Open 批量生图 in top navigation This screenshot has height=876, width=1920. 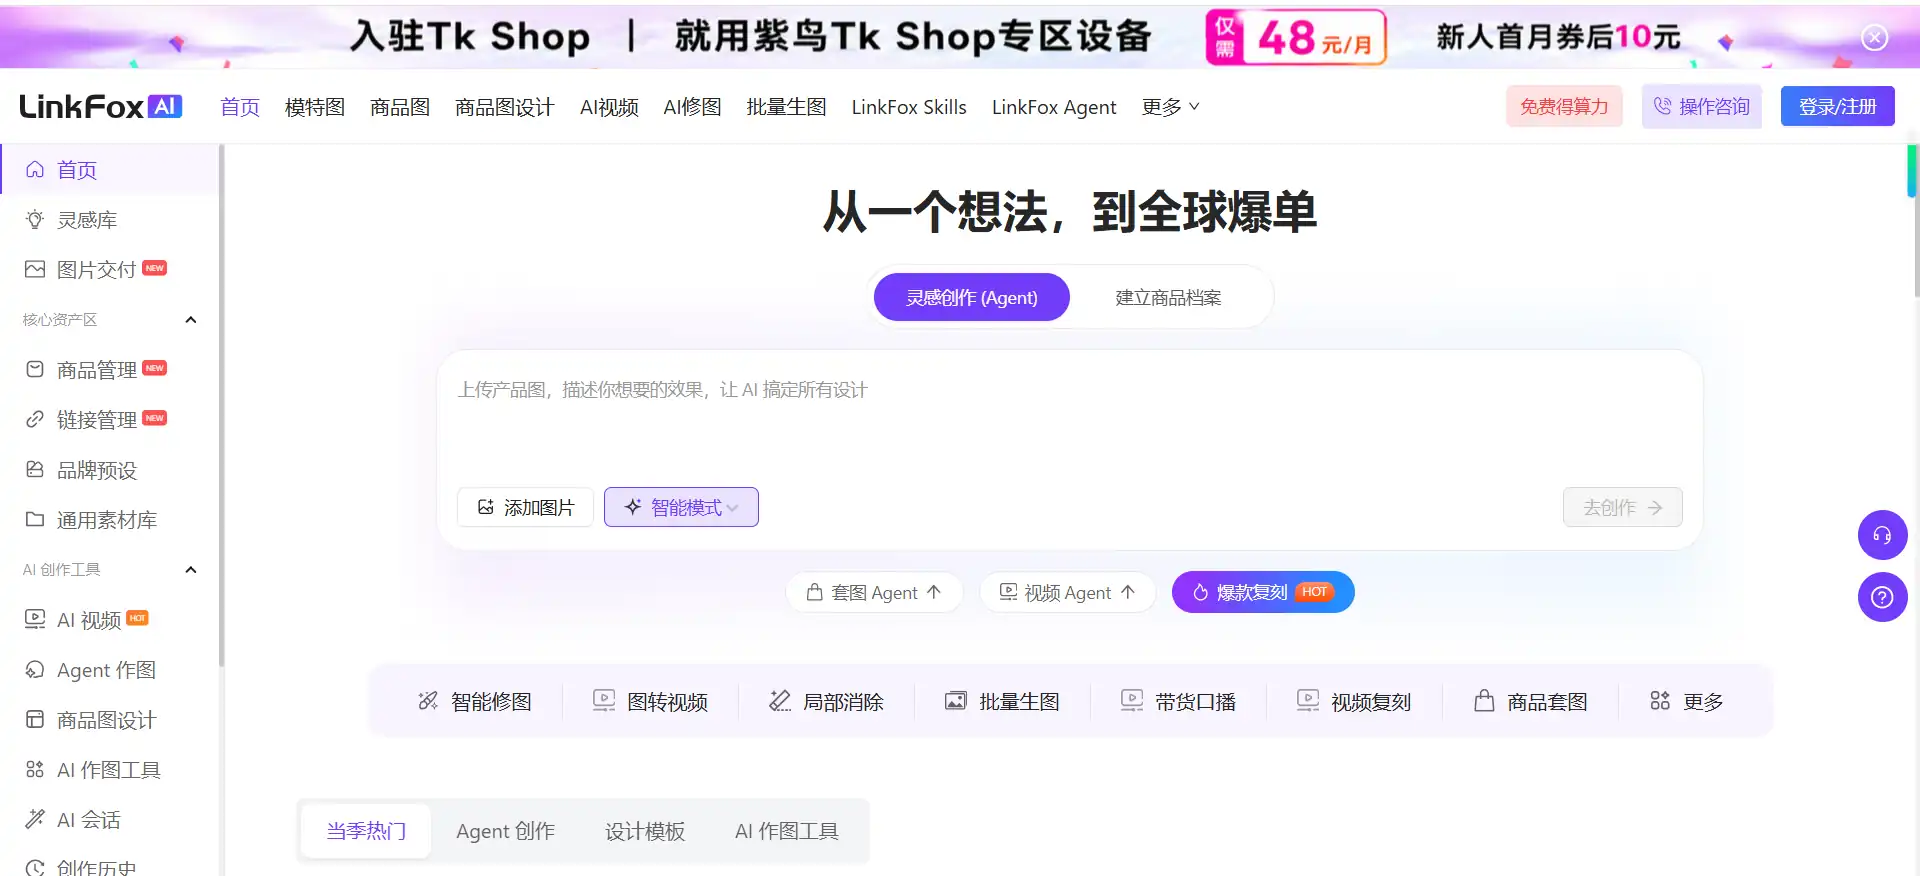point(787,107)
